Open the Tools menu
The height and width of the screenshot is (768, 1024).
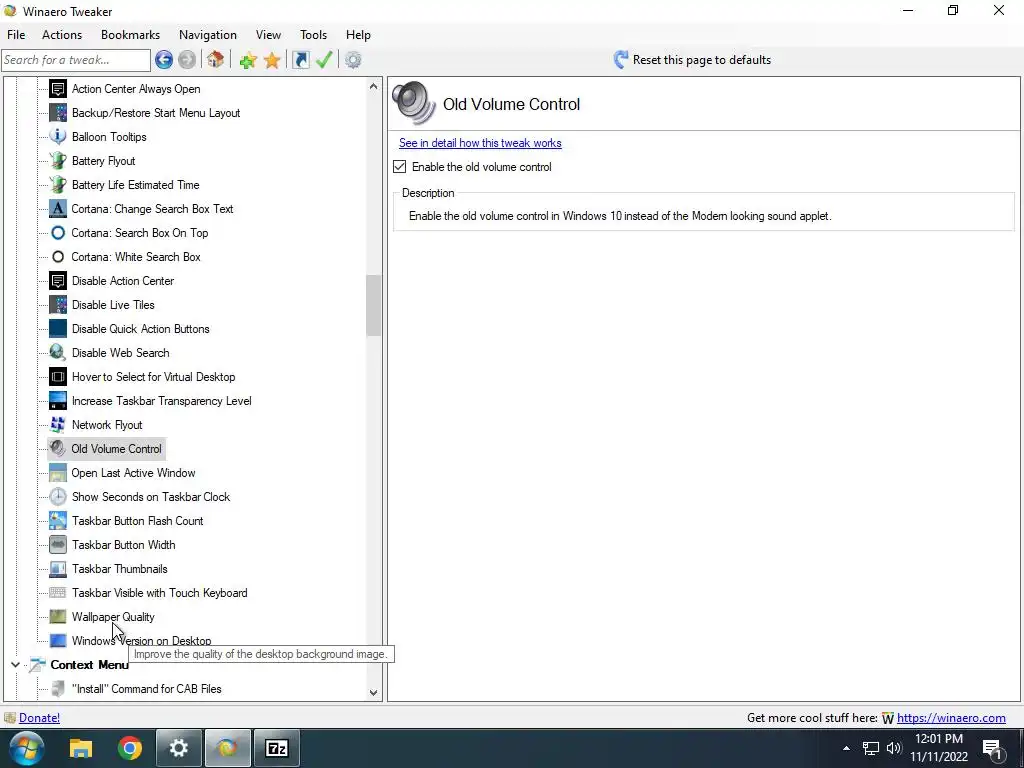coord(313,35)
